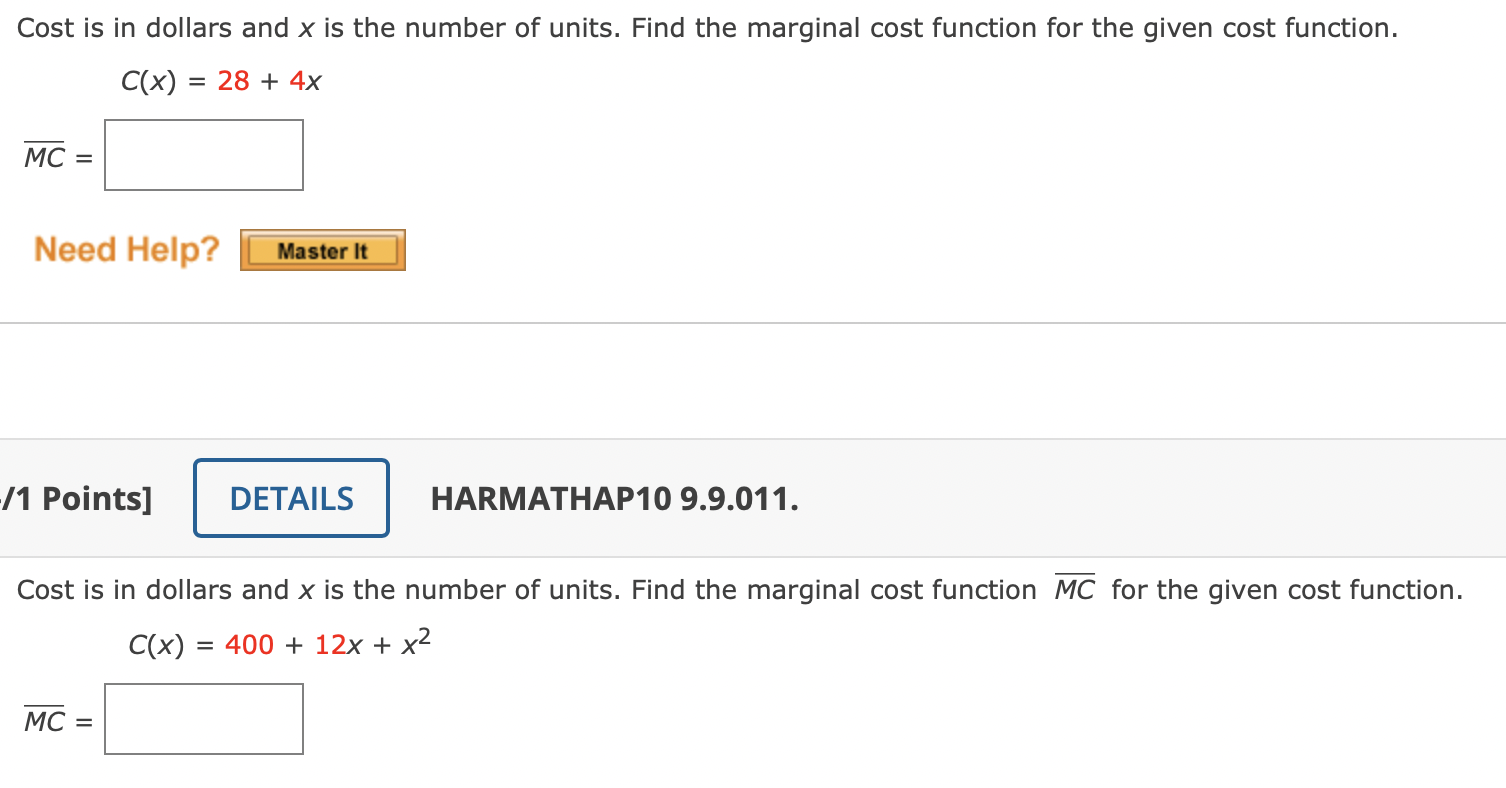Select the HARMATHAP10 9.9.011 problem title
Viewport: 1506px width, 788px height.
(x=613, y=498)
